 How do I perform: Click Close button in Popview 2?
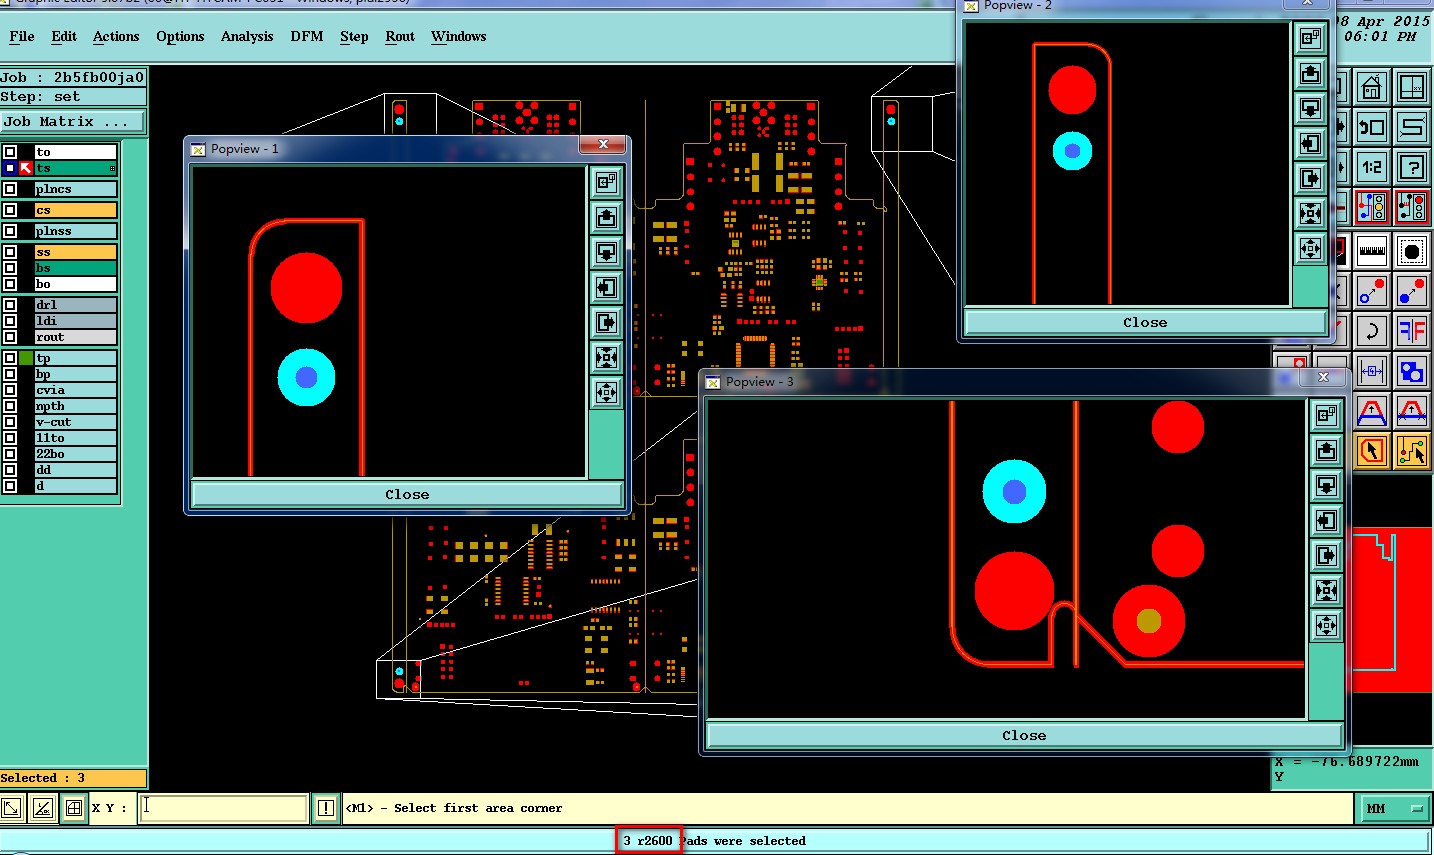point(1145,322)
